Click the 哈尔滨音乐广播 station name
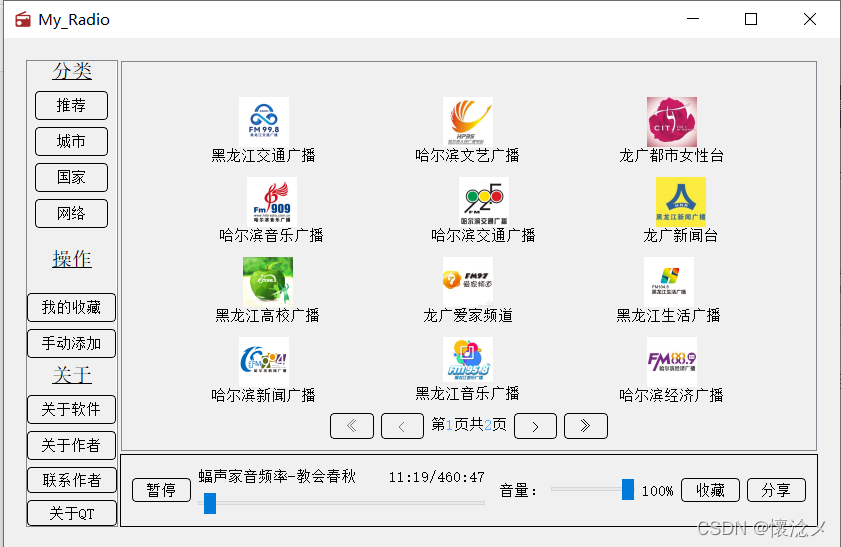The image size is (841, 547). pos(271,235)
